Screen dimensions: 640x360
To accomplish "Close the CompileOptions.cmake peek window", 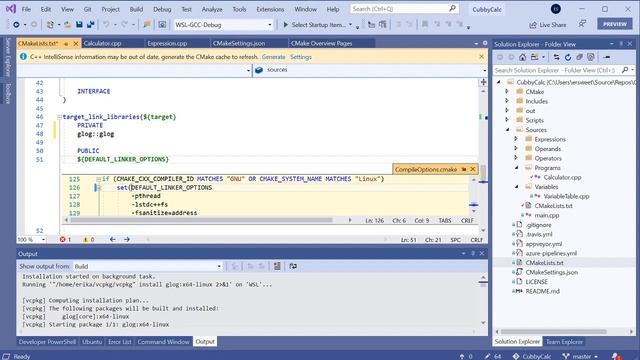I will pos(473,169).
